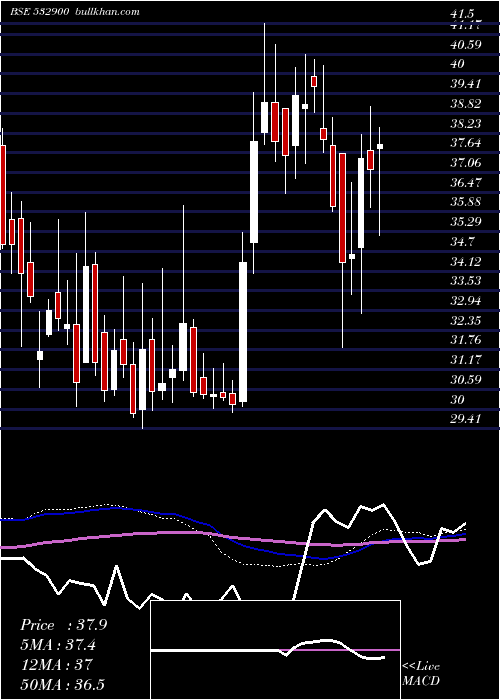Click the 32.94 price axis label
500x700 pixels.
click(x=466, y=301)
